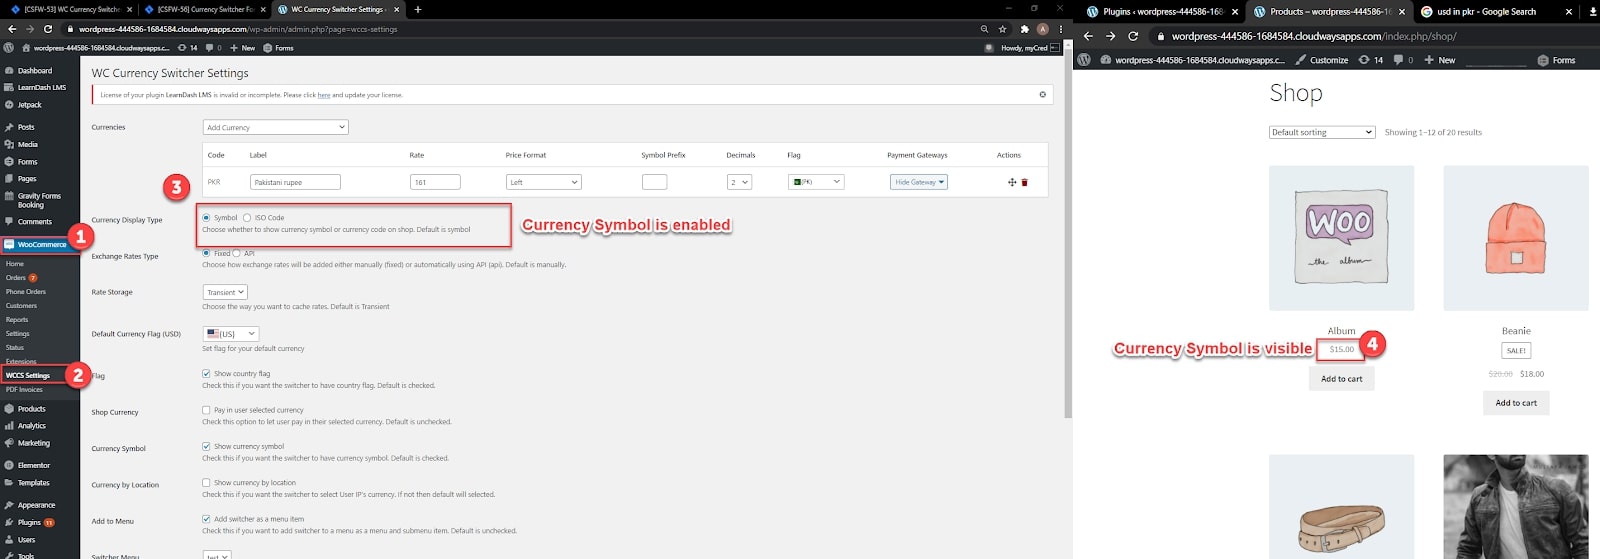Click the Marketing megaphone icon
Viewport: 1600px width, 559px height.
point(9,442)
